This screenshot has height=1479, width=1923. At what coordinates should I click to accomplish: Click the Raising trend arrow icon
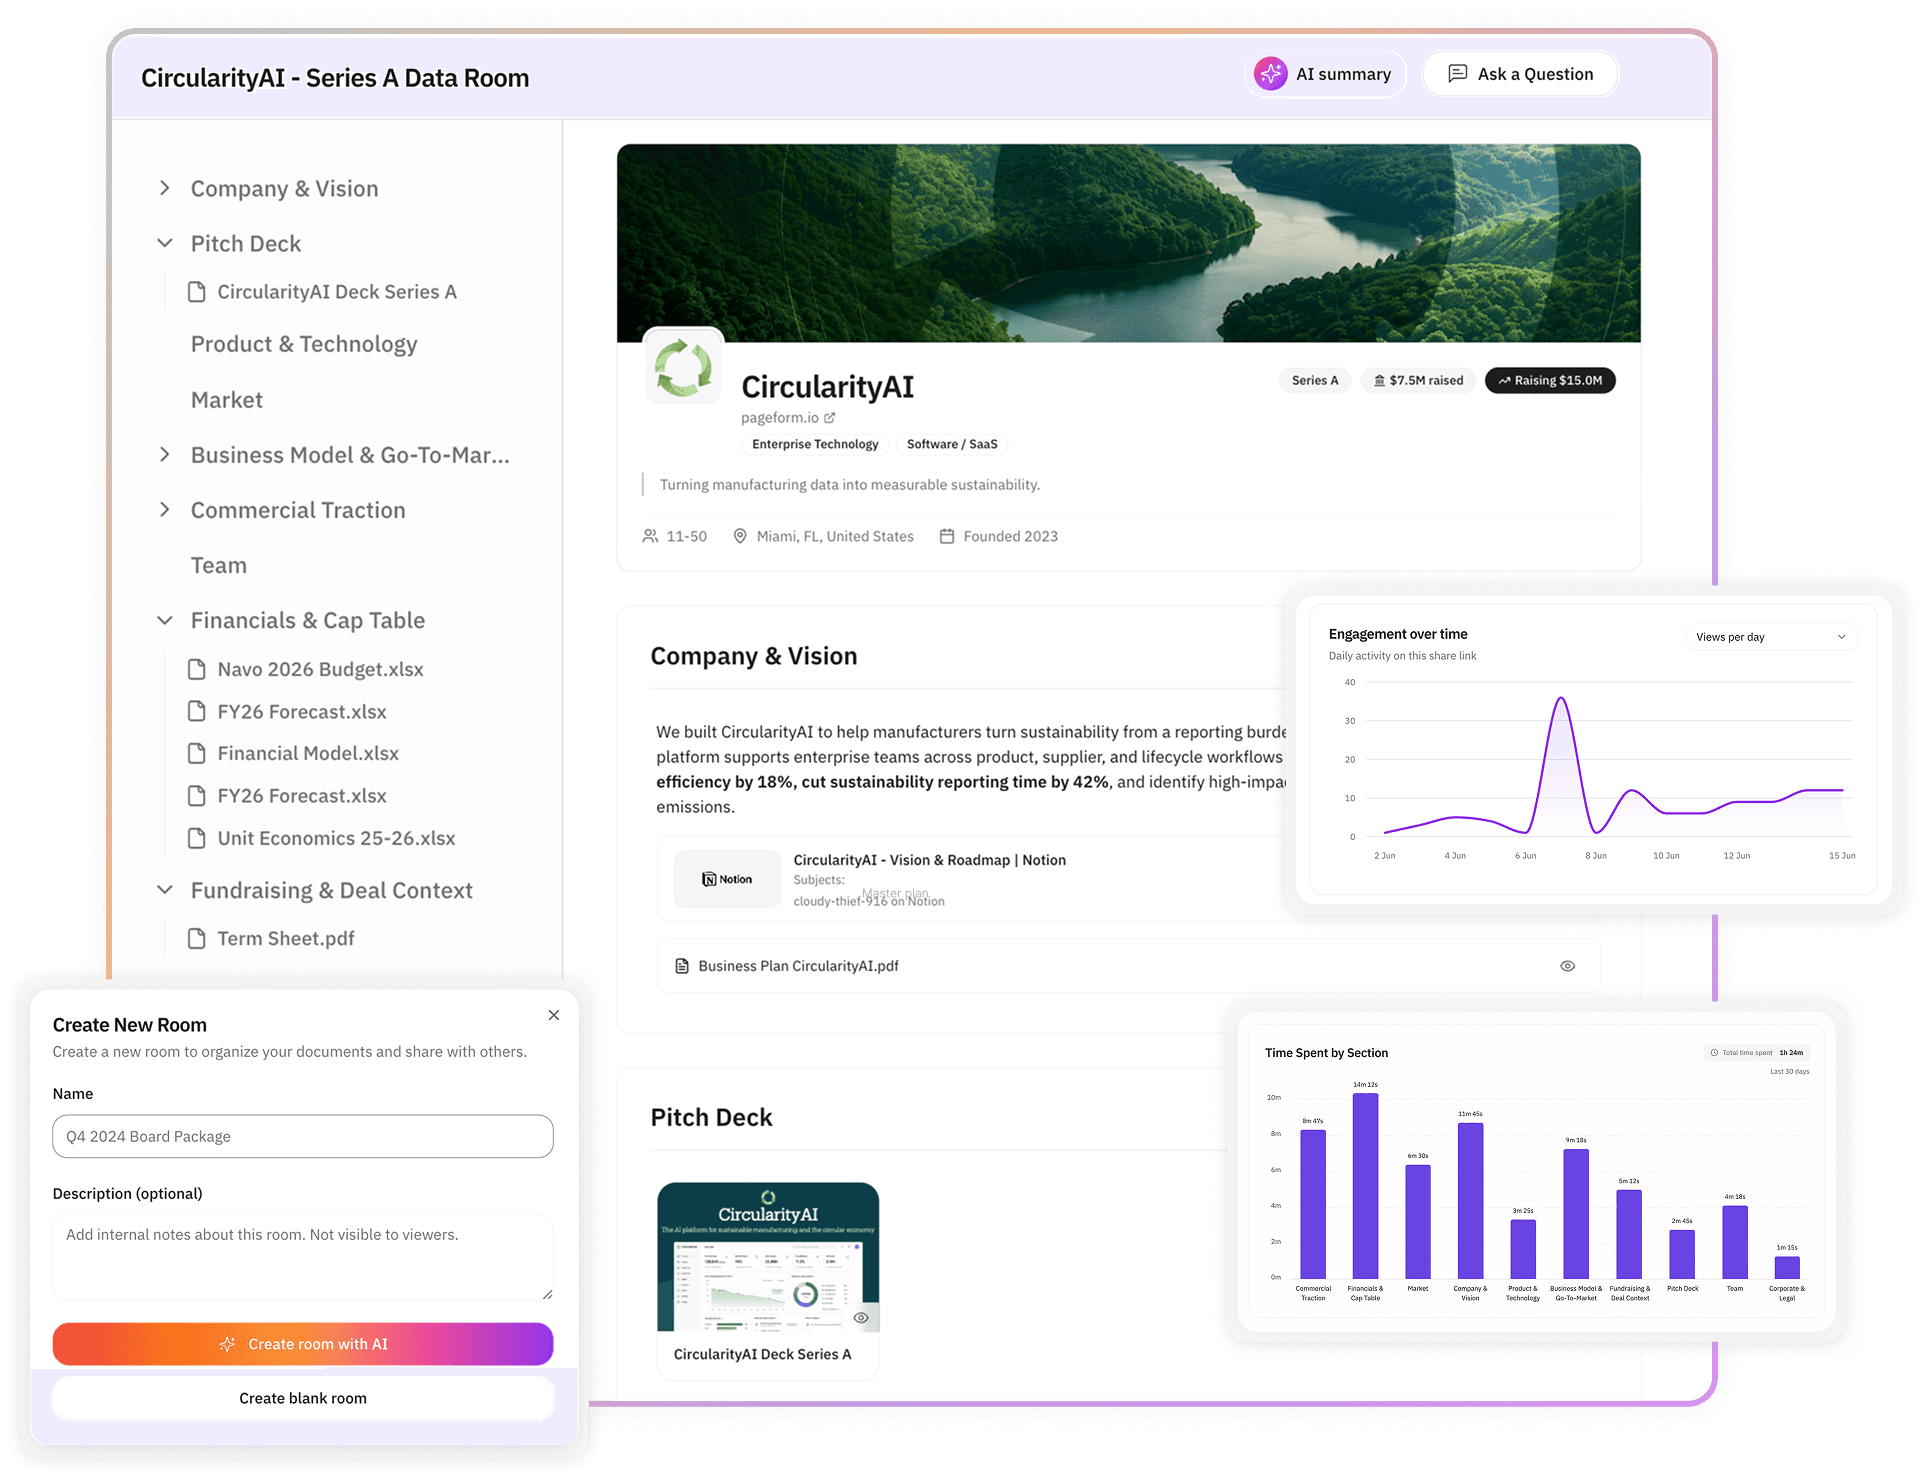click(x=1504, y=380)
